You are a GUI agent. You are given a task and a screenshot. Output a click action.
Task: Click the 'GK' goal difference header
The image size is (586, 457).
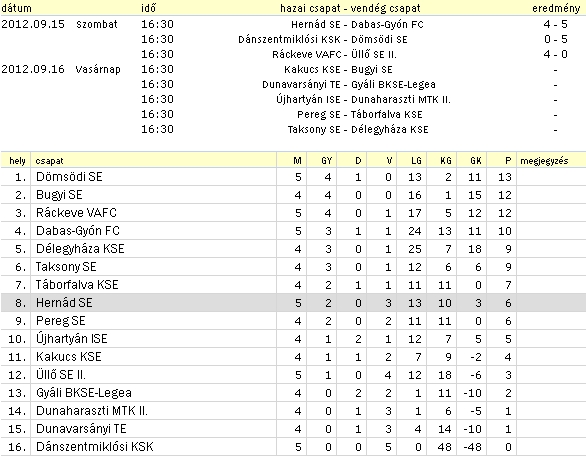[x=476, y=161]
